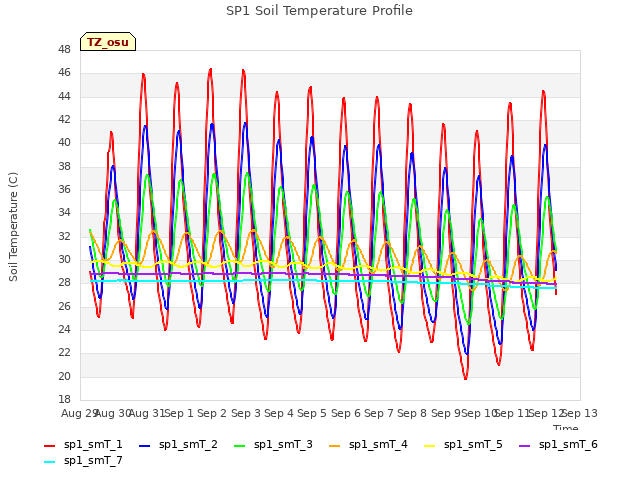The image size is (640, 480).
Task: Click the y-axis tick value 30
Action: click(x=64, y=260)
